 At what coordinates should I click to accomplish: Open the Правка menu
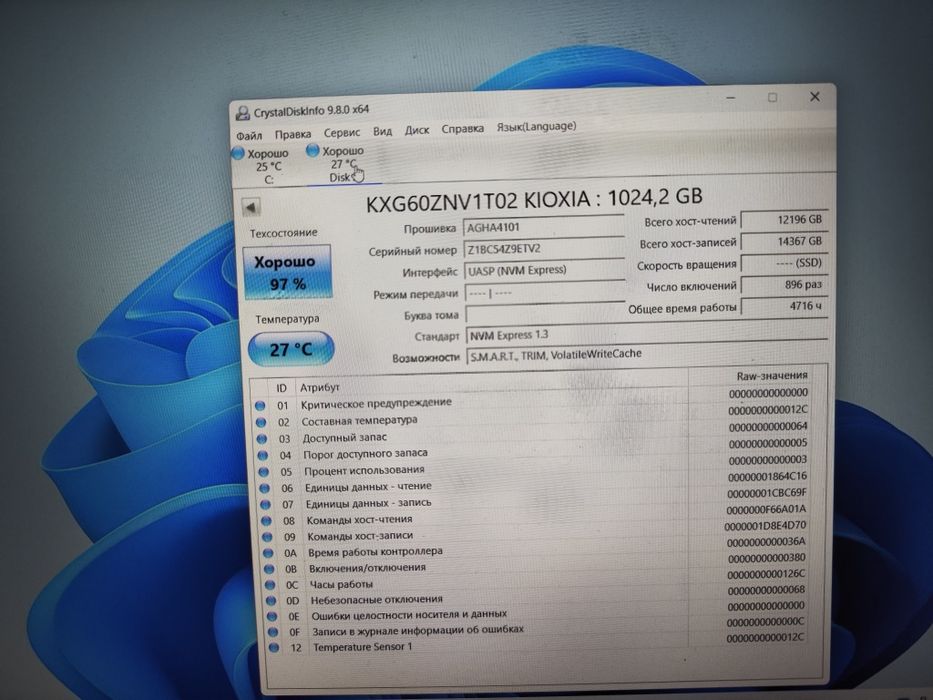pyautogui.click(x=293, y=135)
